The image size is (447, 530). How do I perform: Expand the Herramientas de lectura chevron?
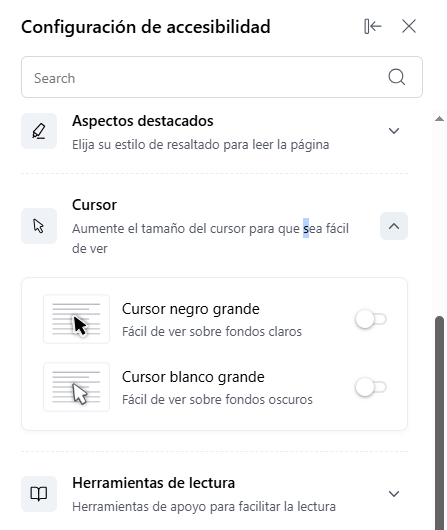tap(394, 494)
